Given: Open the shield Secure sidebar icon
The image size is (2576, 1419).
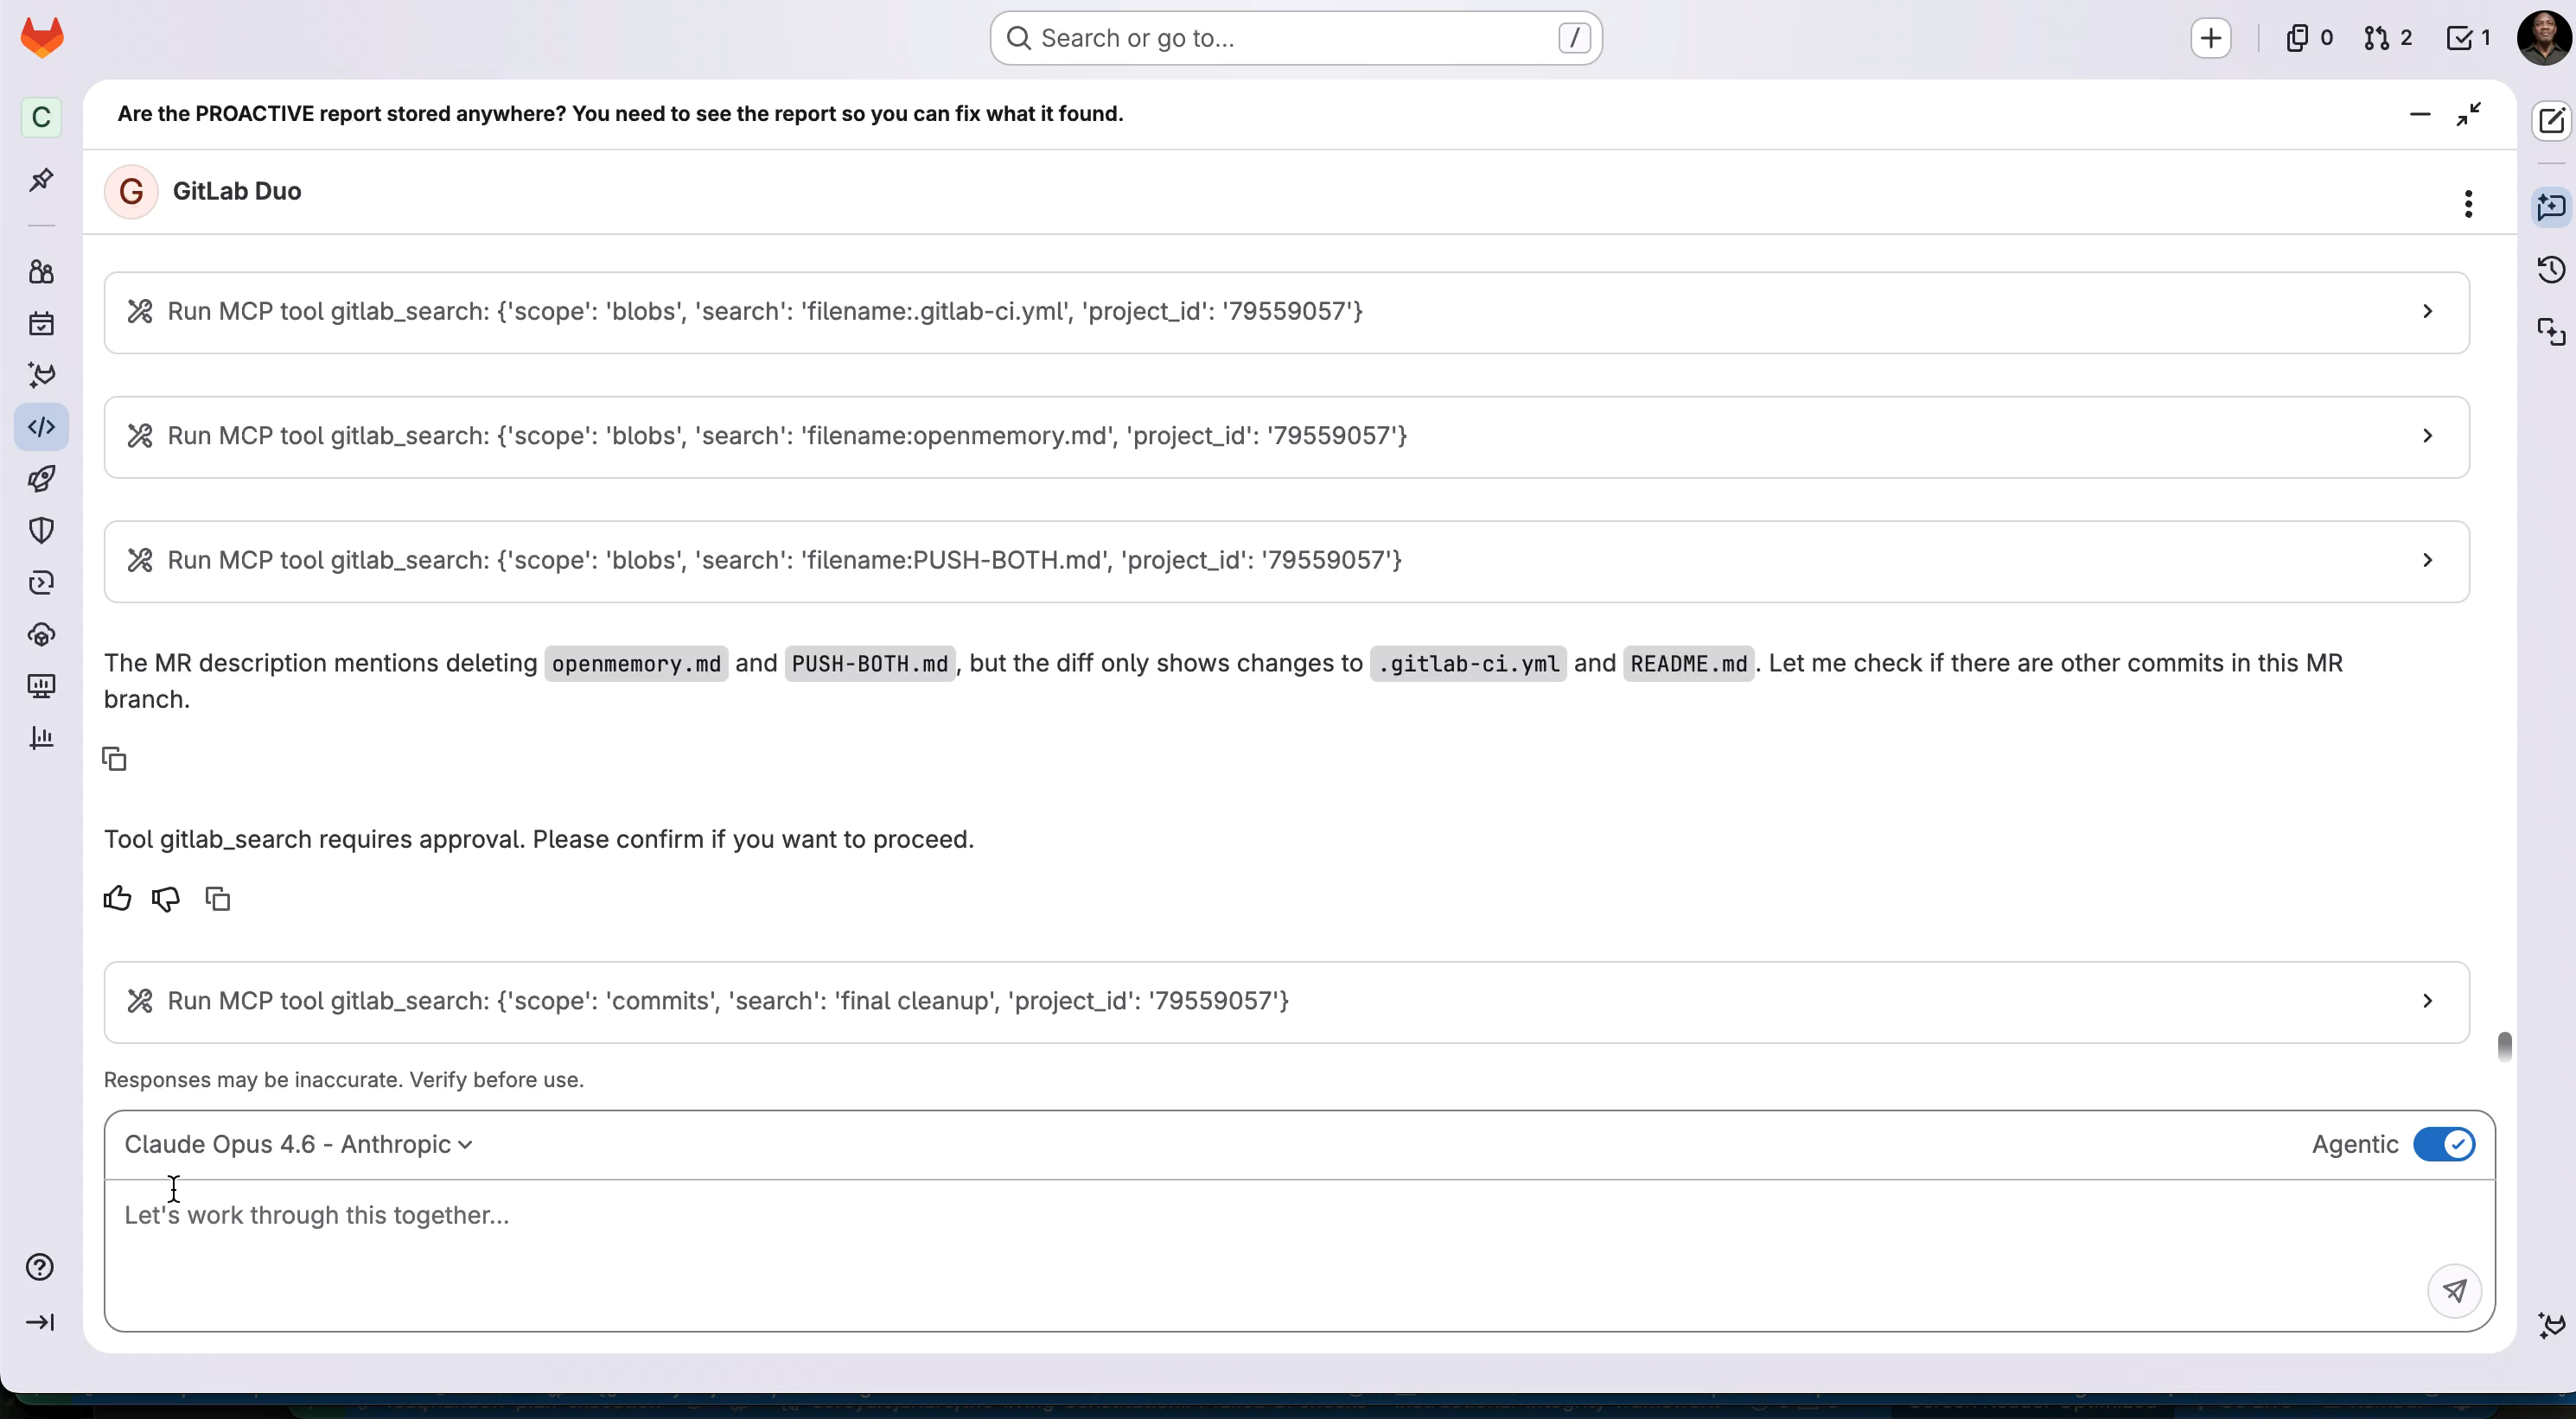Looking at the screenshot, I should tap(41, 530).
